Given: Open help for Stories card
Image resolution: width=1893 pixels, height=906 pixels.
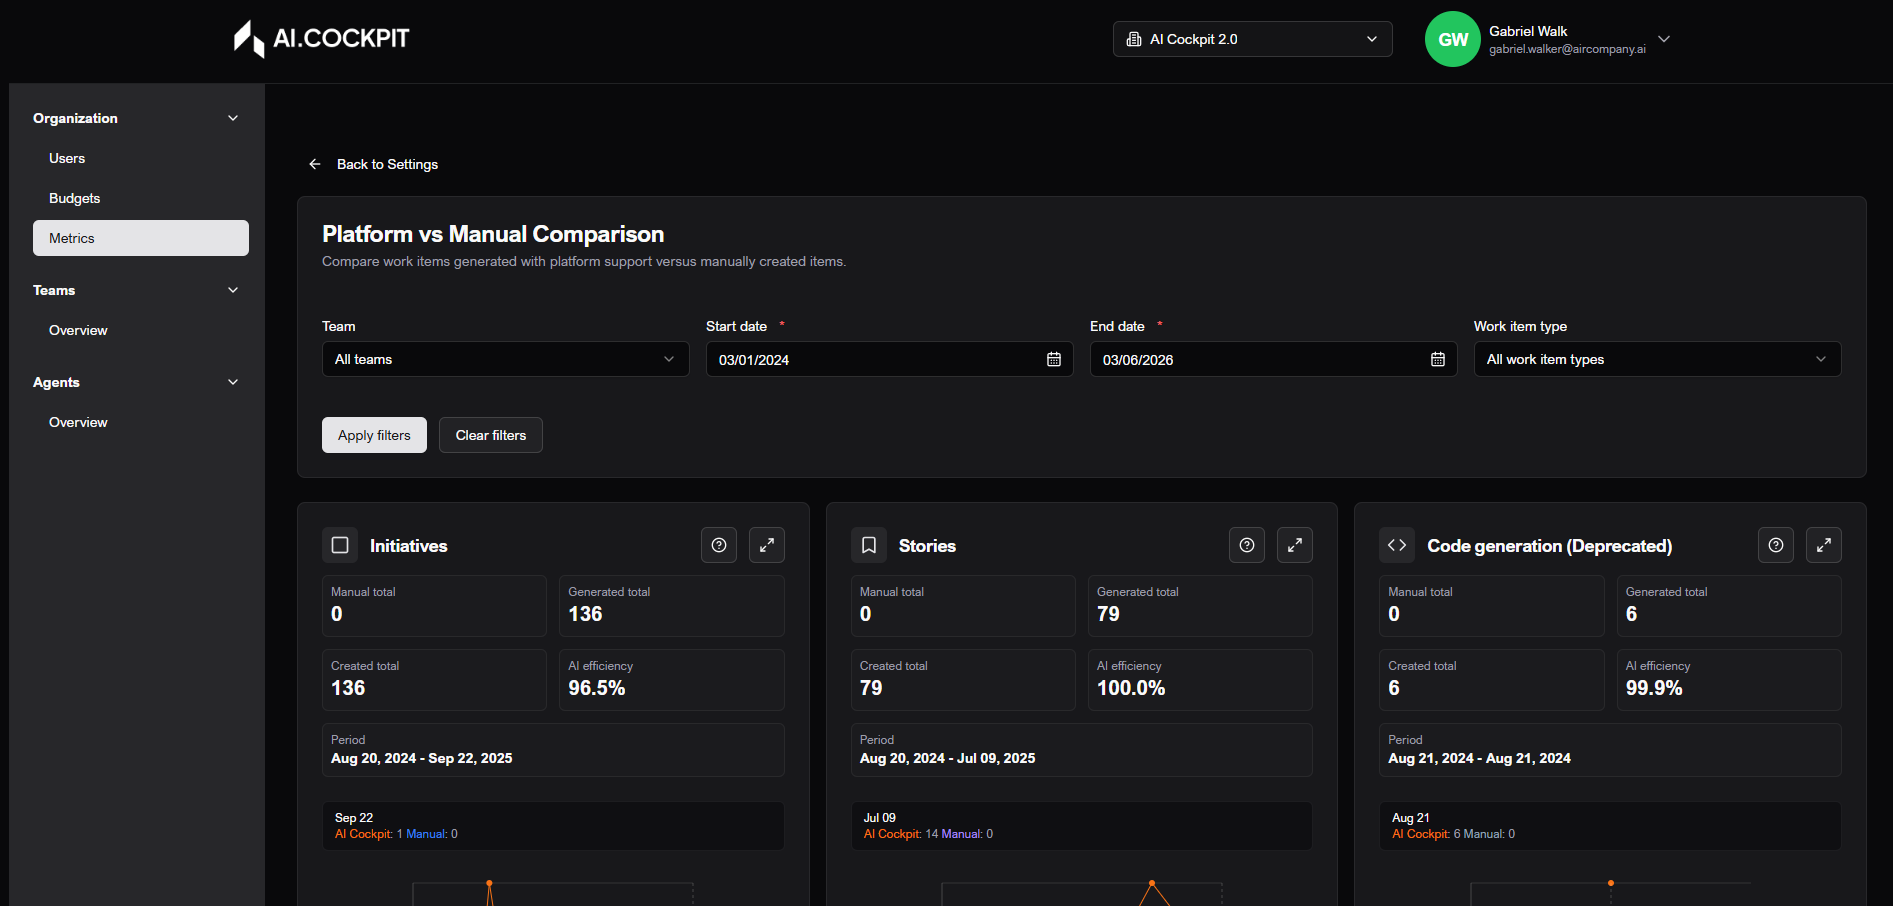Looking at the screenshot, I should [1246, 545].
